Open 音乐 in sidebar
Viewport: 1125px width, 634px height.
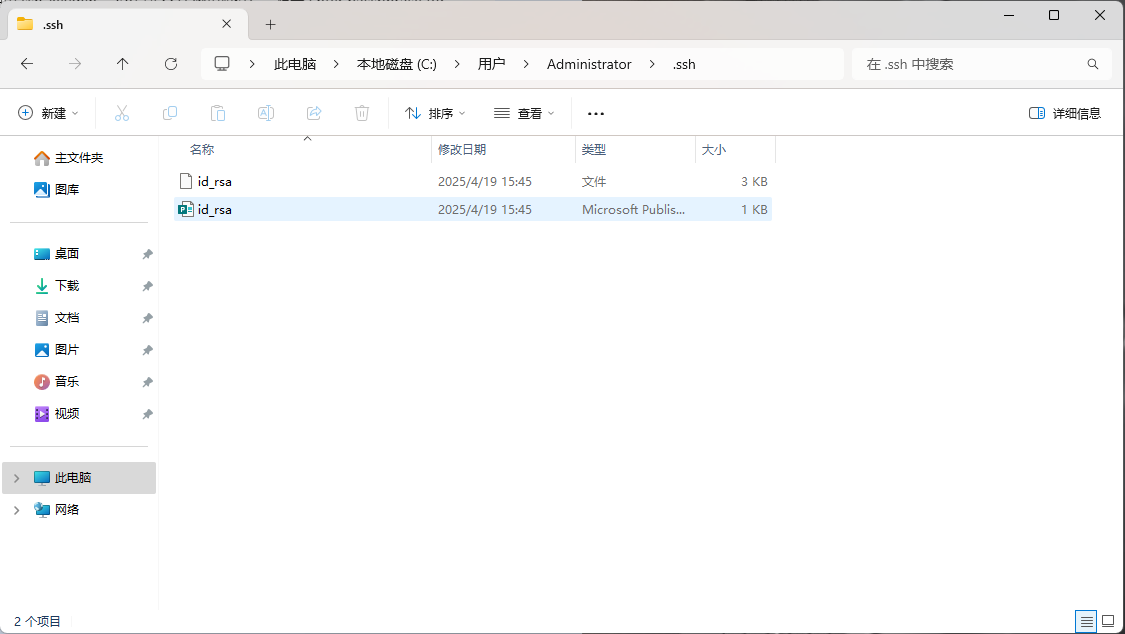(x=67, y=382)
